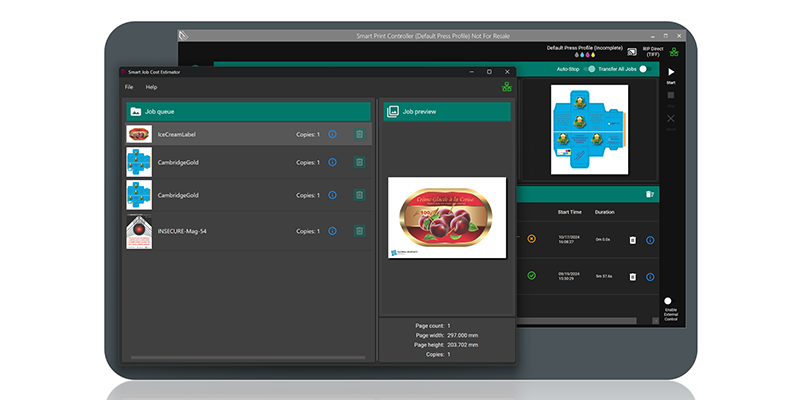This screenshot has width=800, height=400.
Task: Delete the IceCreamLabel job from queue
Action: click(359, 134)
